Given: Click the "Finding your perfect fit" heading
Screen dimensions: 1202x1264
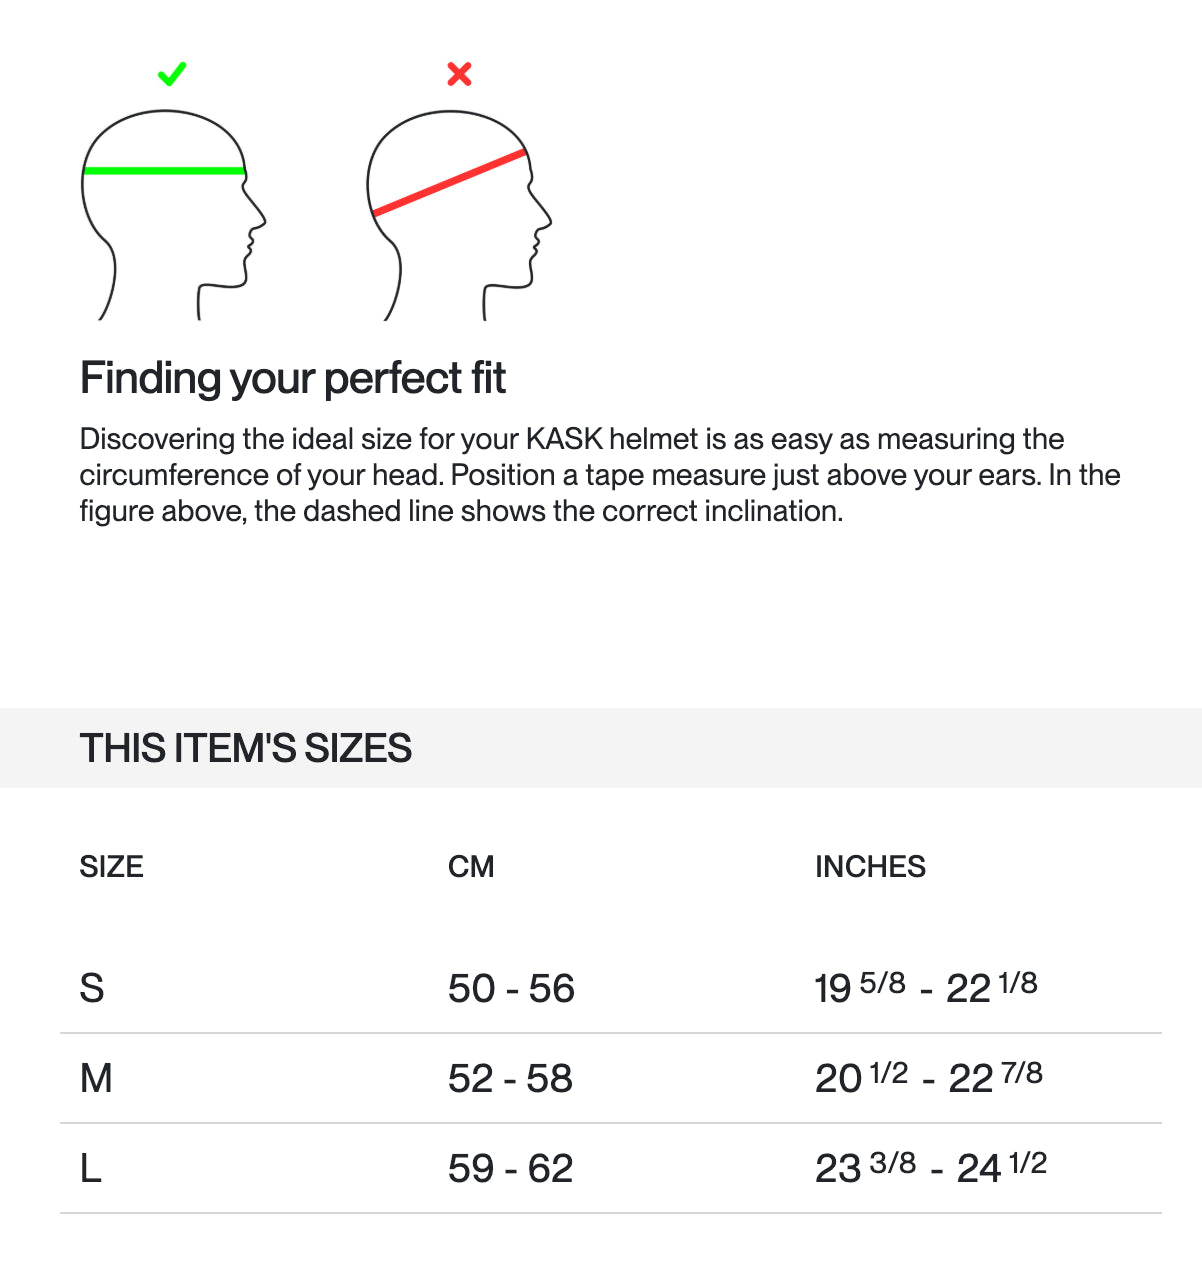Looking at the screenshot, I should click(293, 379).
